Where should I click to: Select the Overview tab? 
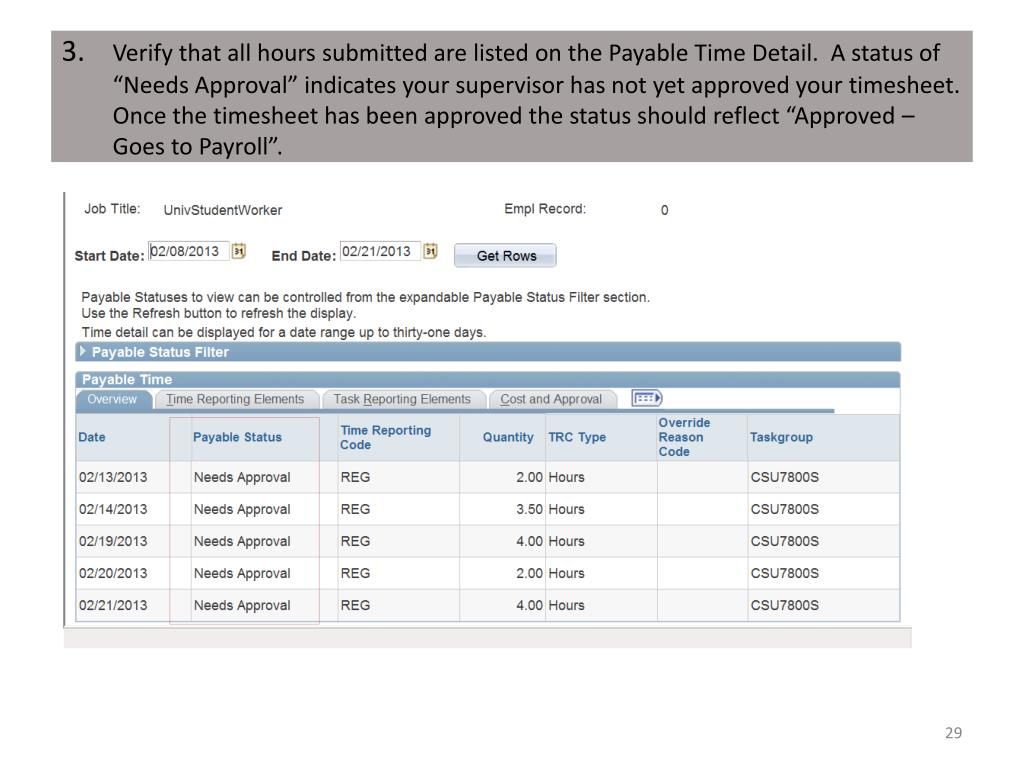[113, 399]
